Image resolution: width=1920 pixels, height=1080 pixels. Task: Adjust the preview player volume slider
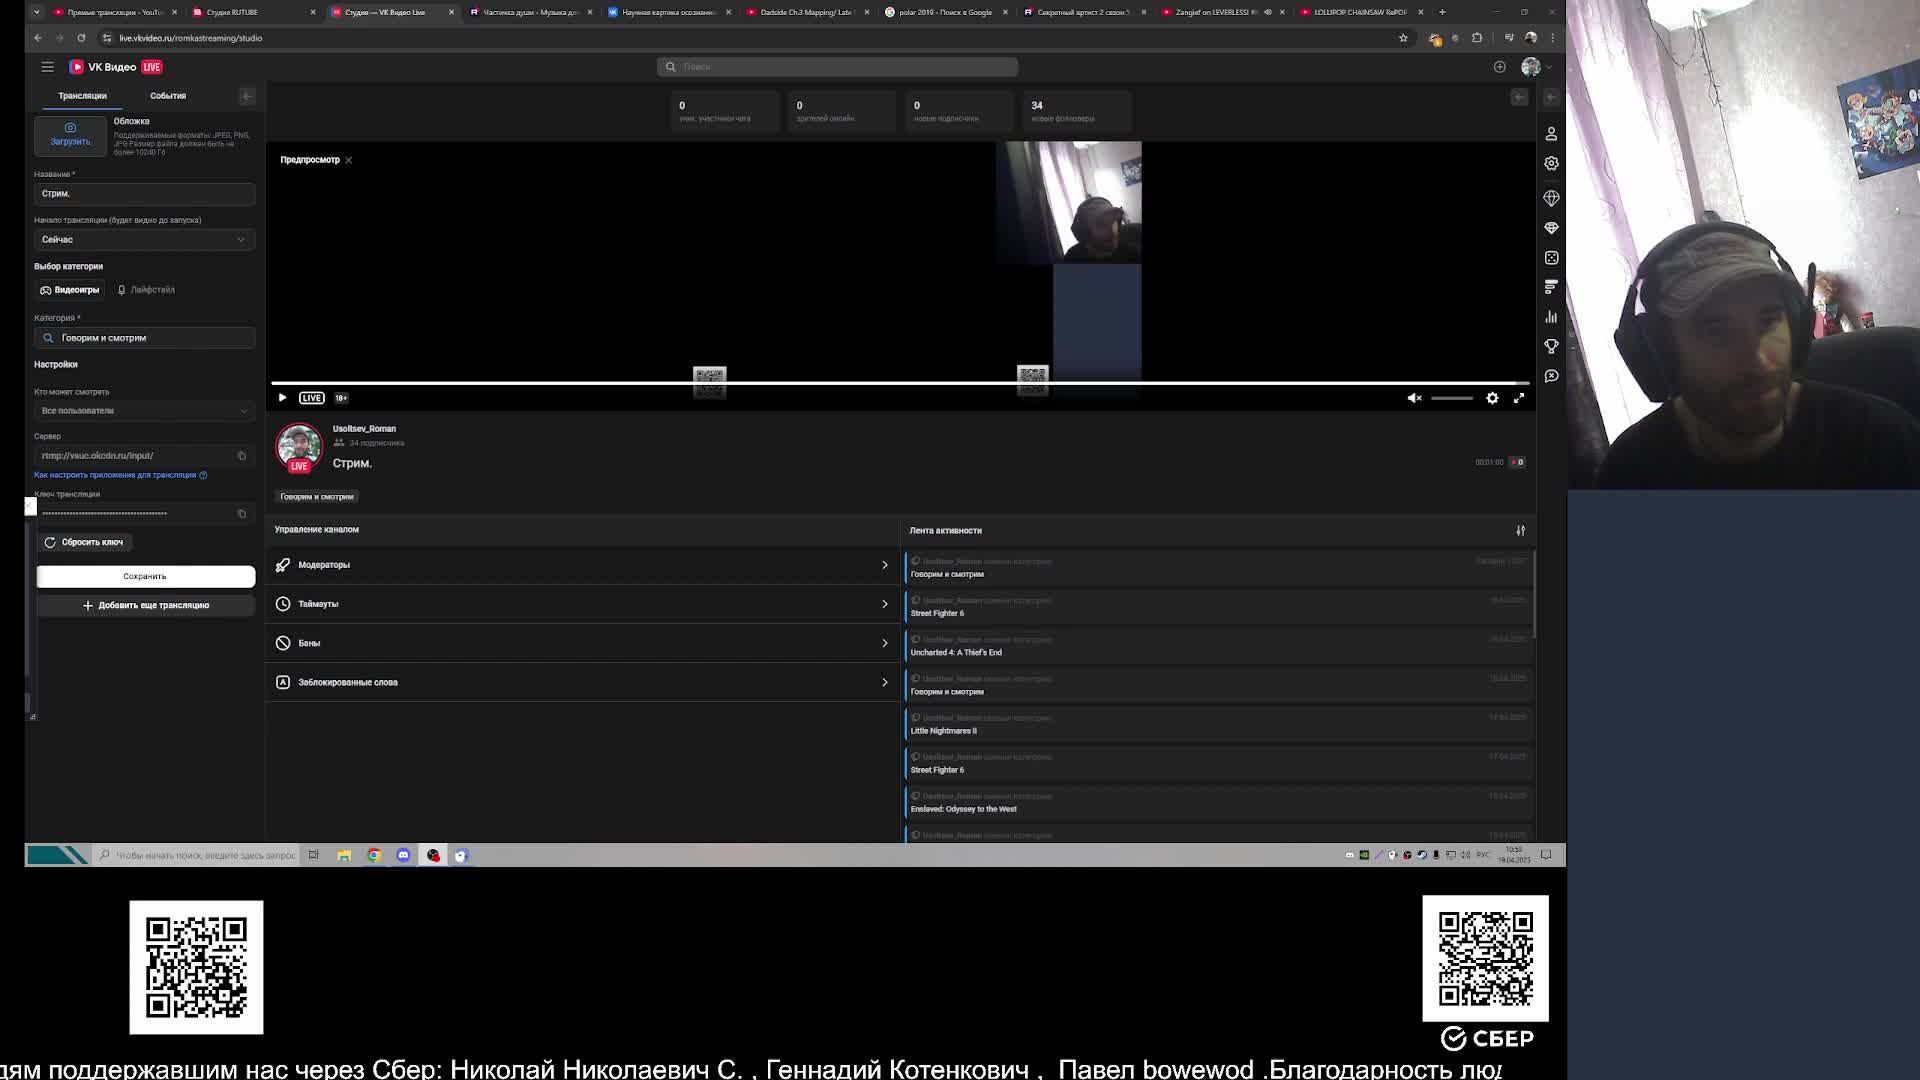pos(1451,398)
